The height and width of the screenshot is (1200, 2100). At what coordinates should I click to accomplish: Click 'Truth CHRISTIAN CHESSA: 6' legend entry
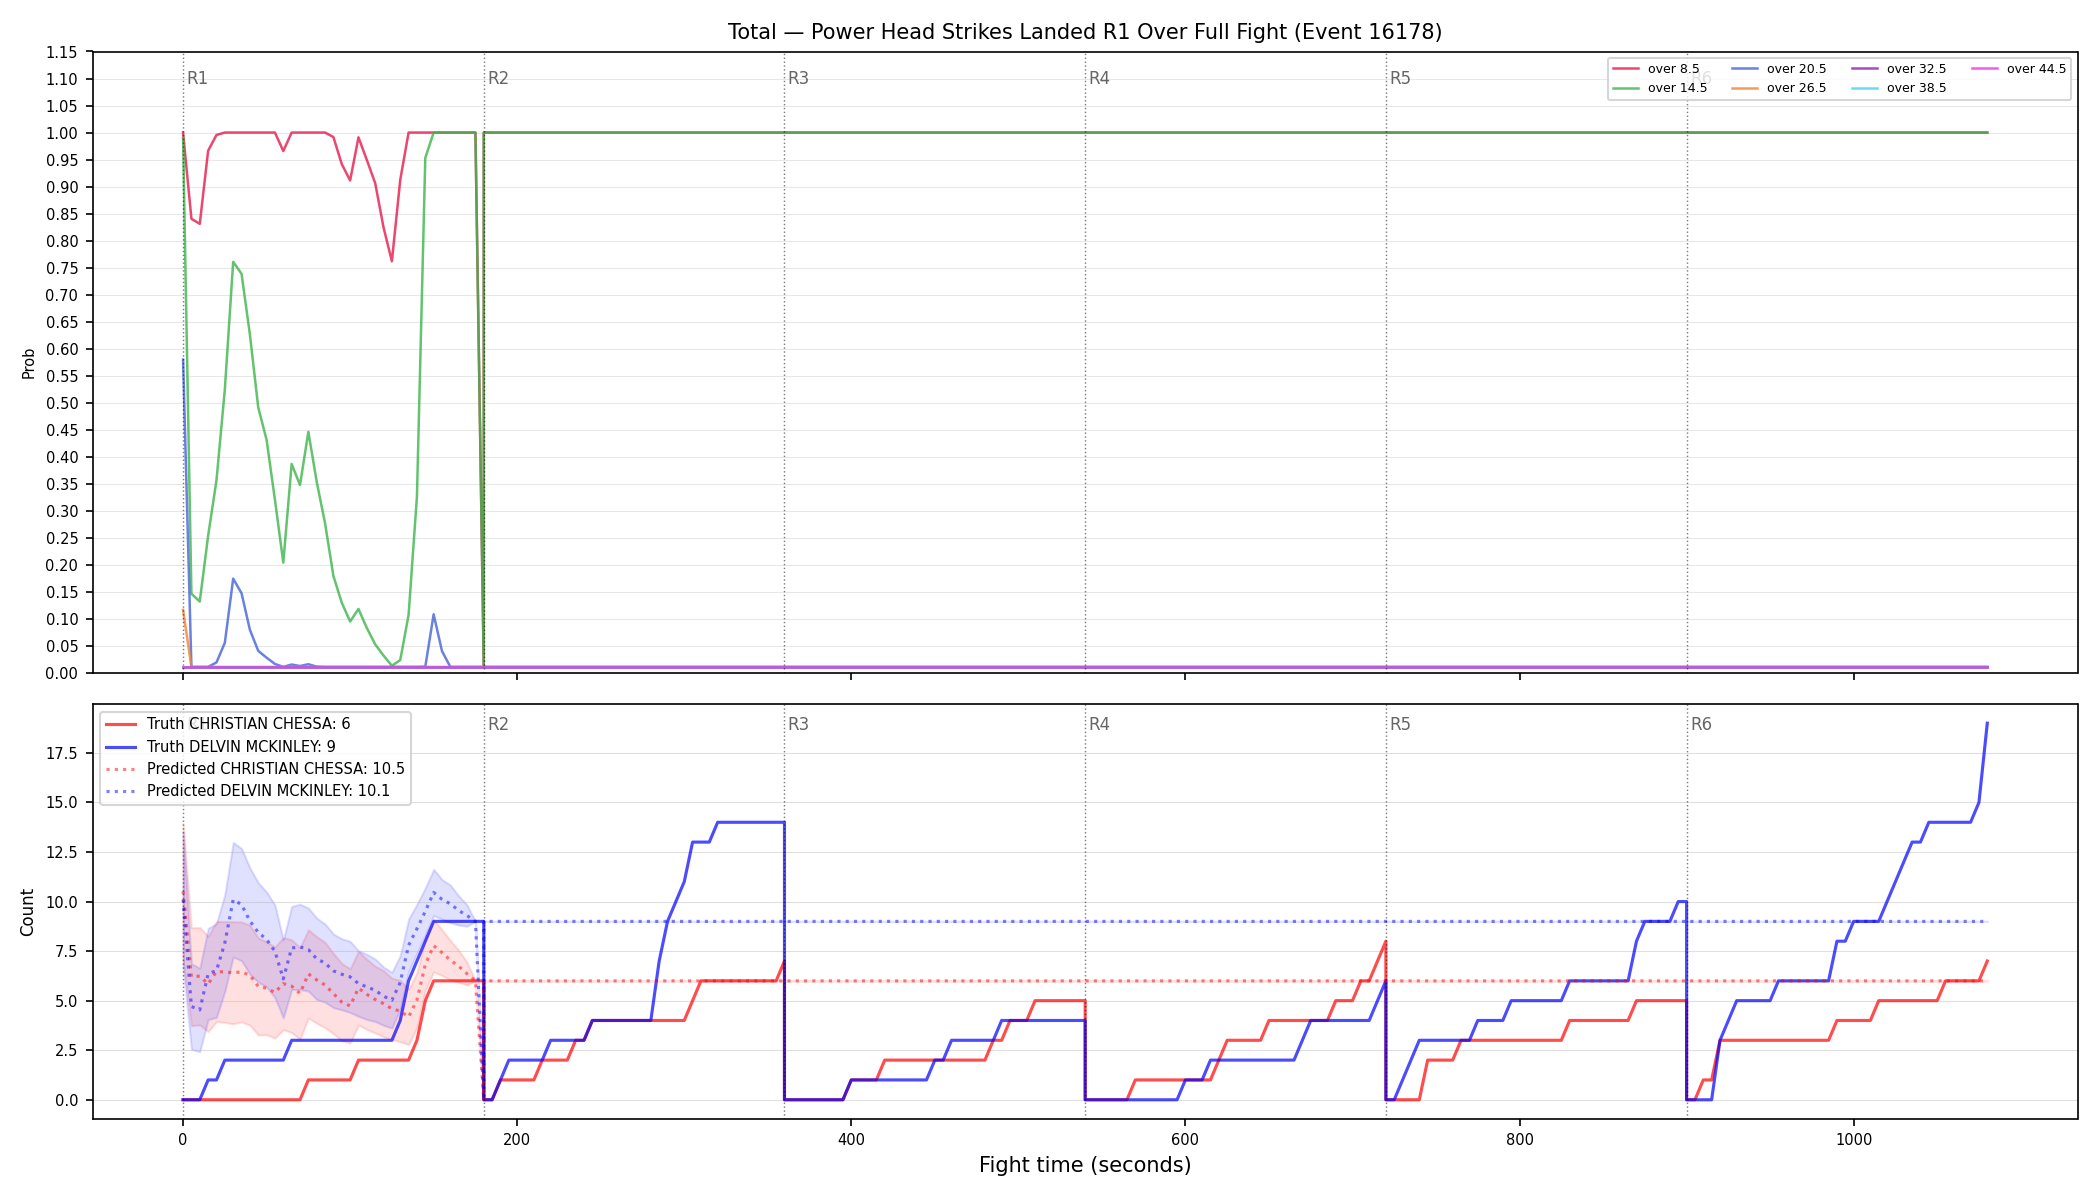[x=228, y=724]
